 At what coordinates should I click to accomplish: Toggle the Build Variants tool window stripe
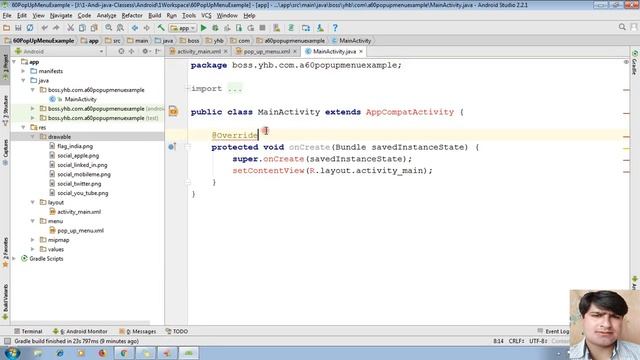click(5, 301)
